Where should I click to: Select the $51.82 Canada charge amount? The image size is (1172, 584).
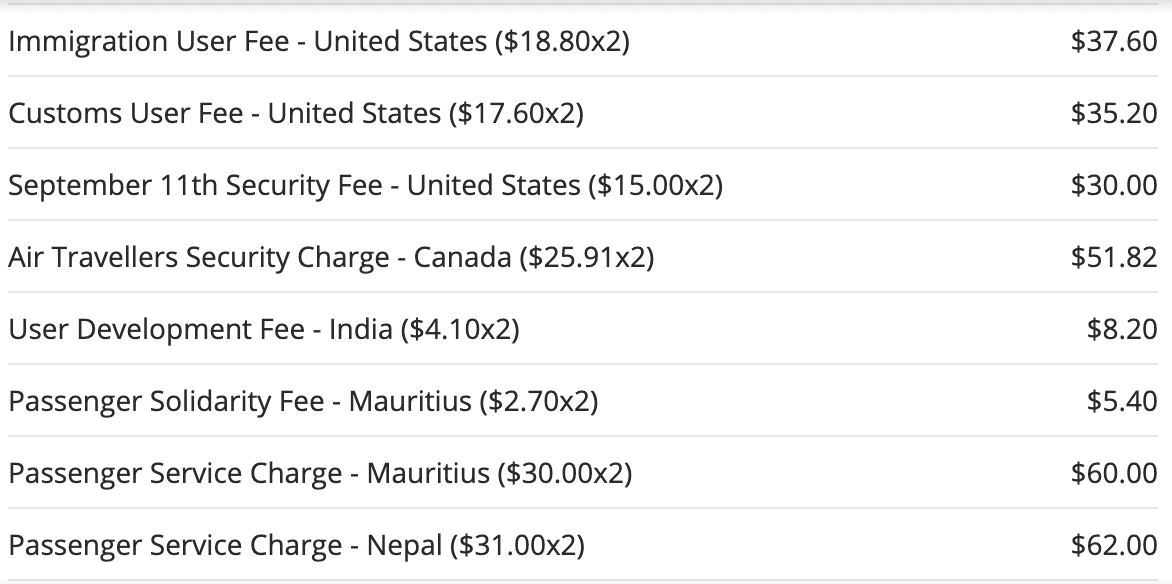pos(1113,258)
